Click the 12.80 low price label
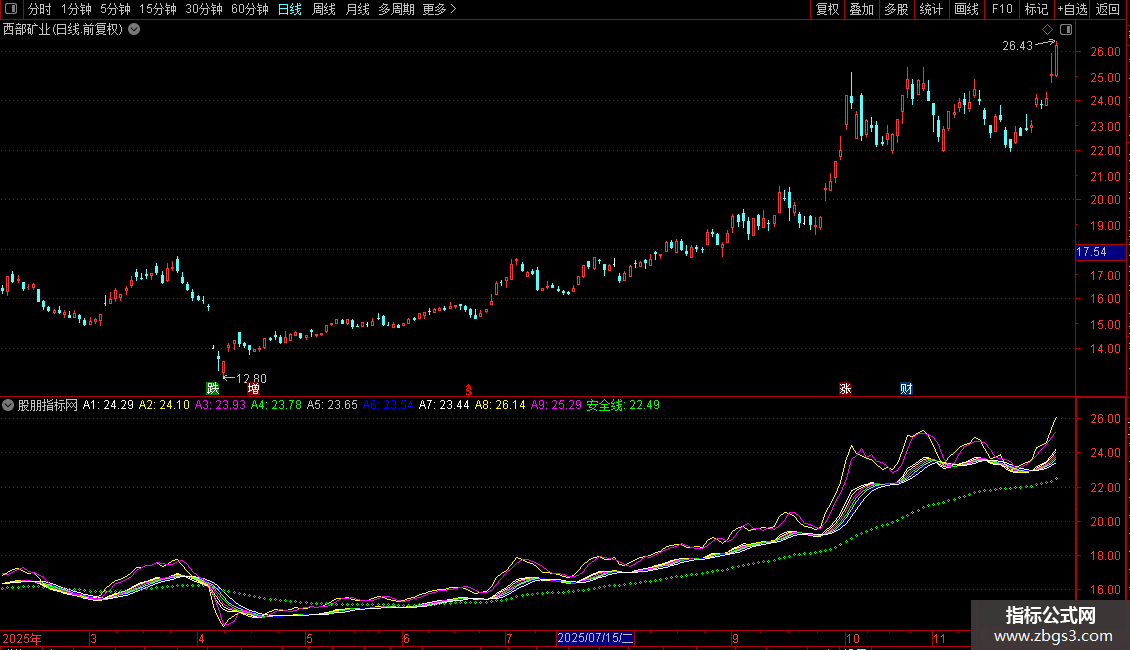Screen dimensions: 1130x650 (x=251, y=378)
